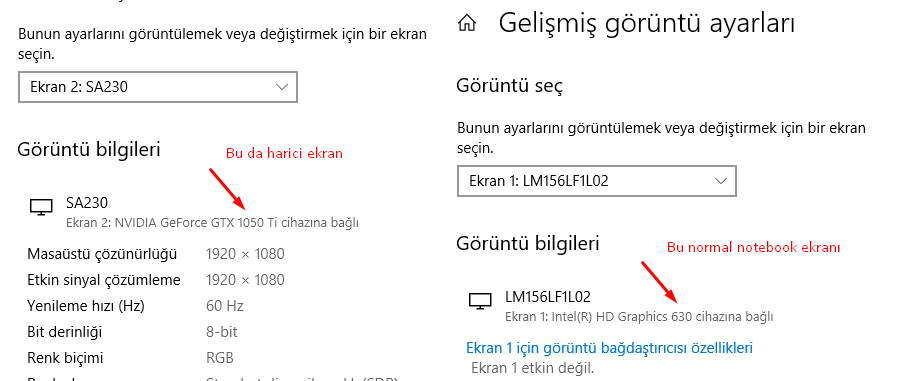
Task: Click the Bit derinliği 8-bit value
Action: (x=222, y=332)
